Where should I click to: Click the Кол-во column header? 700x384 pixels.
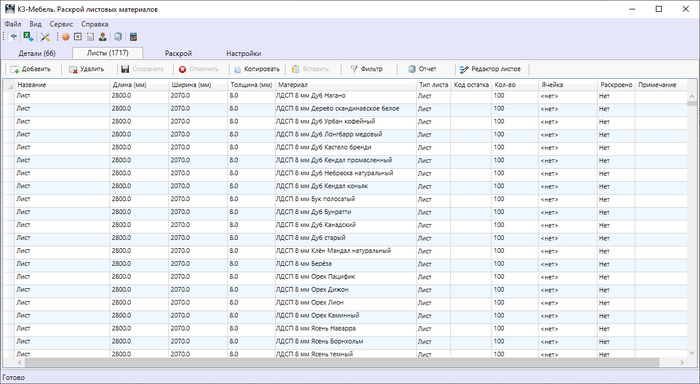[515, 85]
